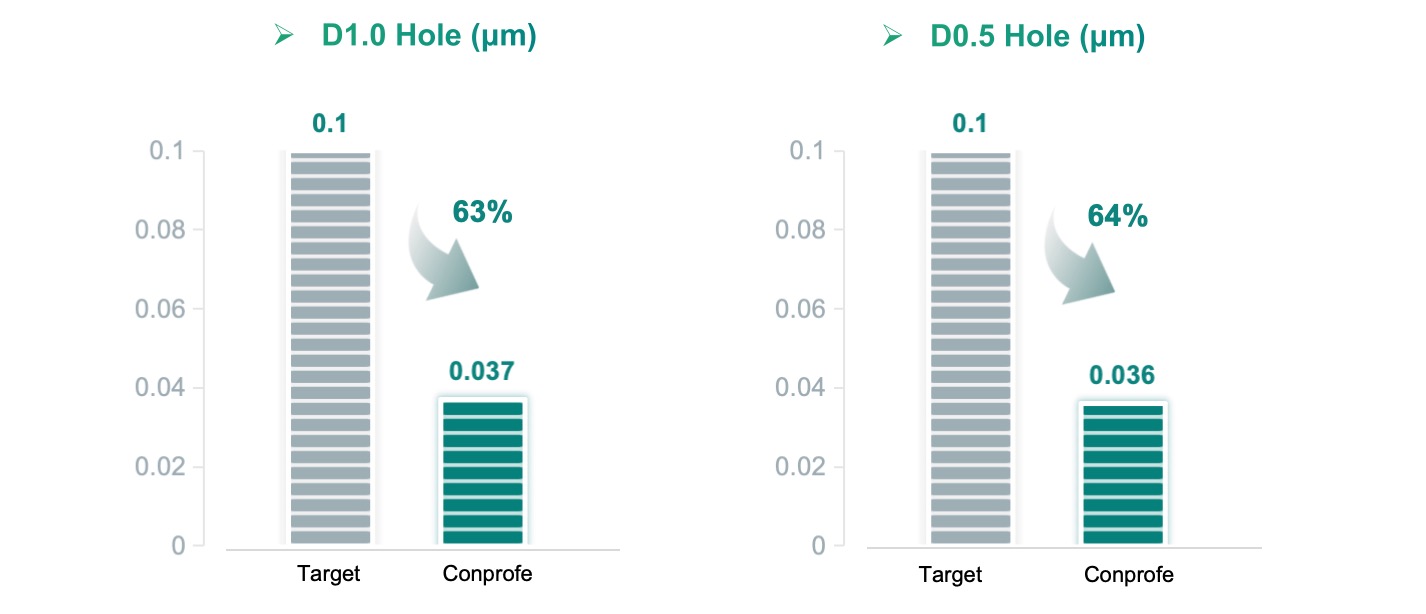Click the arrow bullet beside D1.0 Hole title
The image size is (1426, 614).
point(283,37)
